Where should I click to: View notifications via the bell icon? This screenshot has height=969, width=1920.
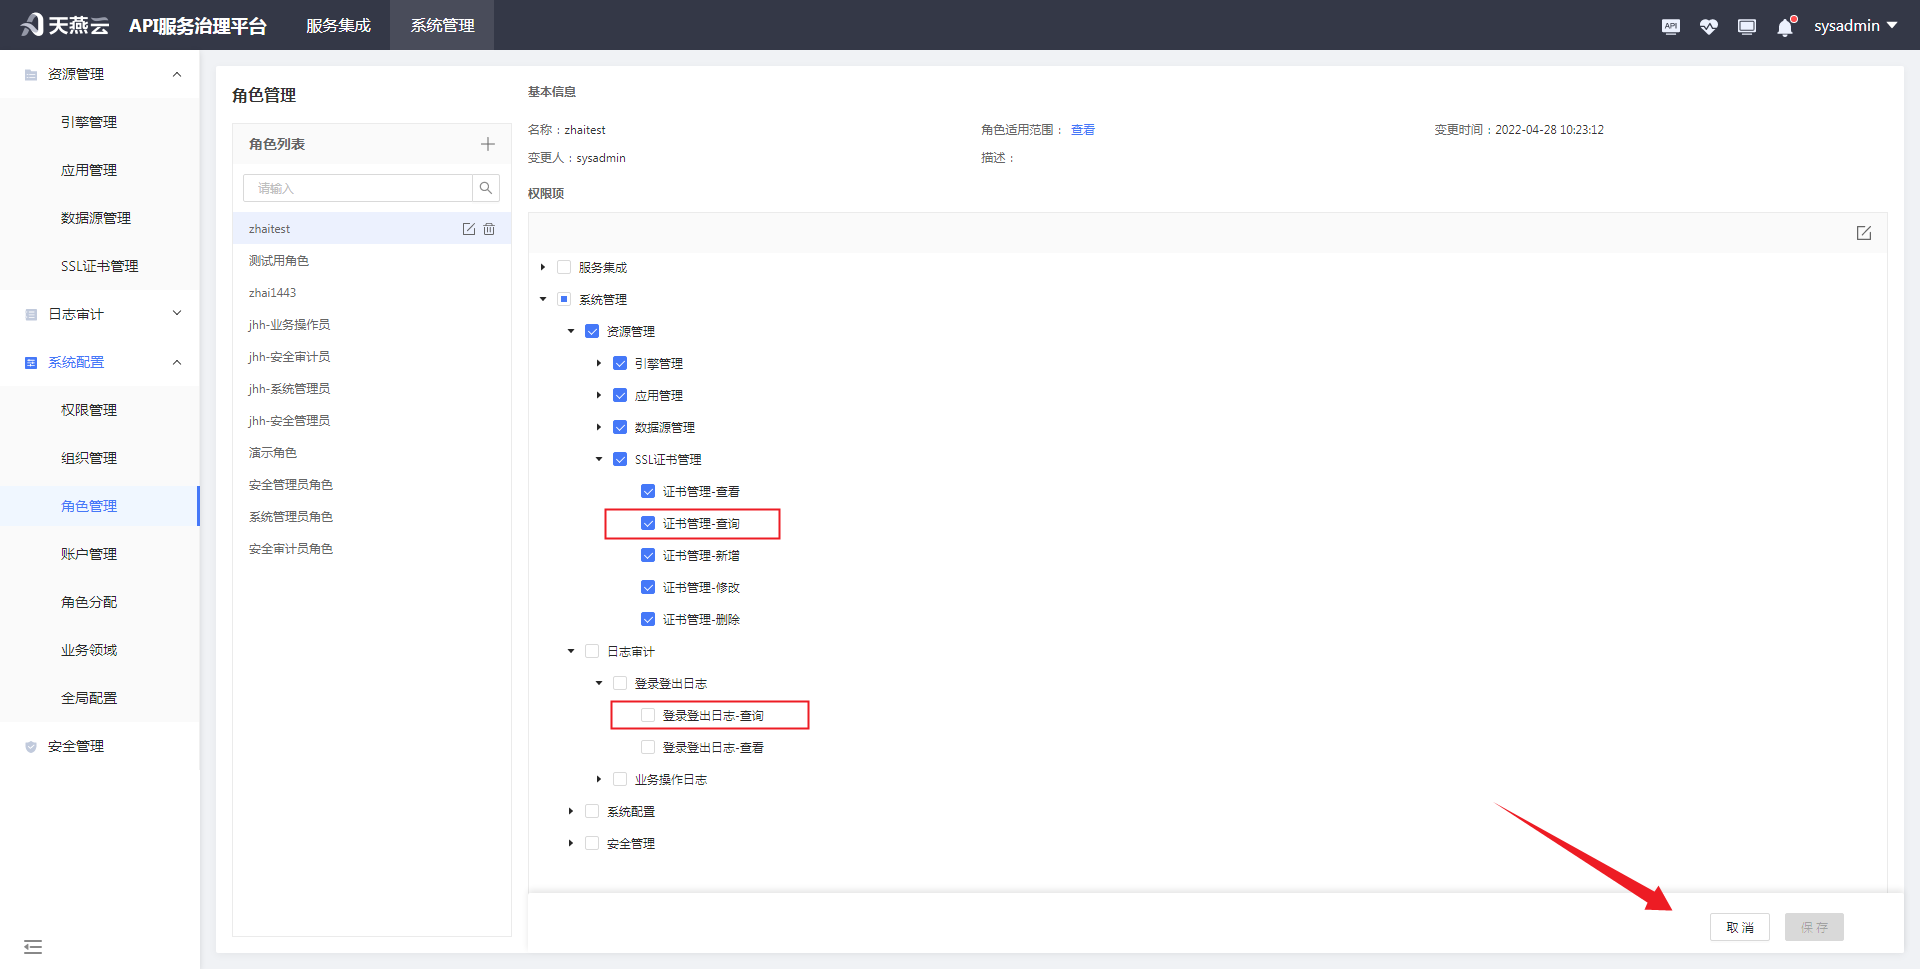point(1784,27)
